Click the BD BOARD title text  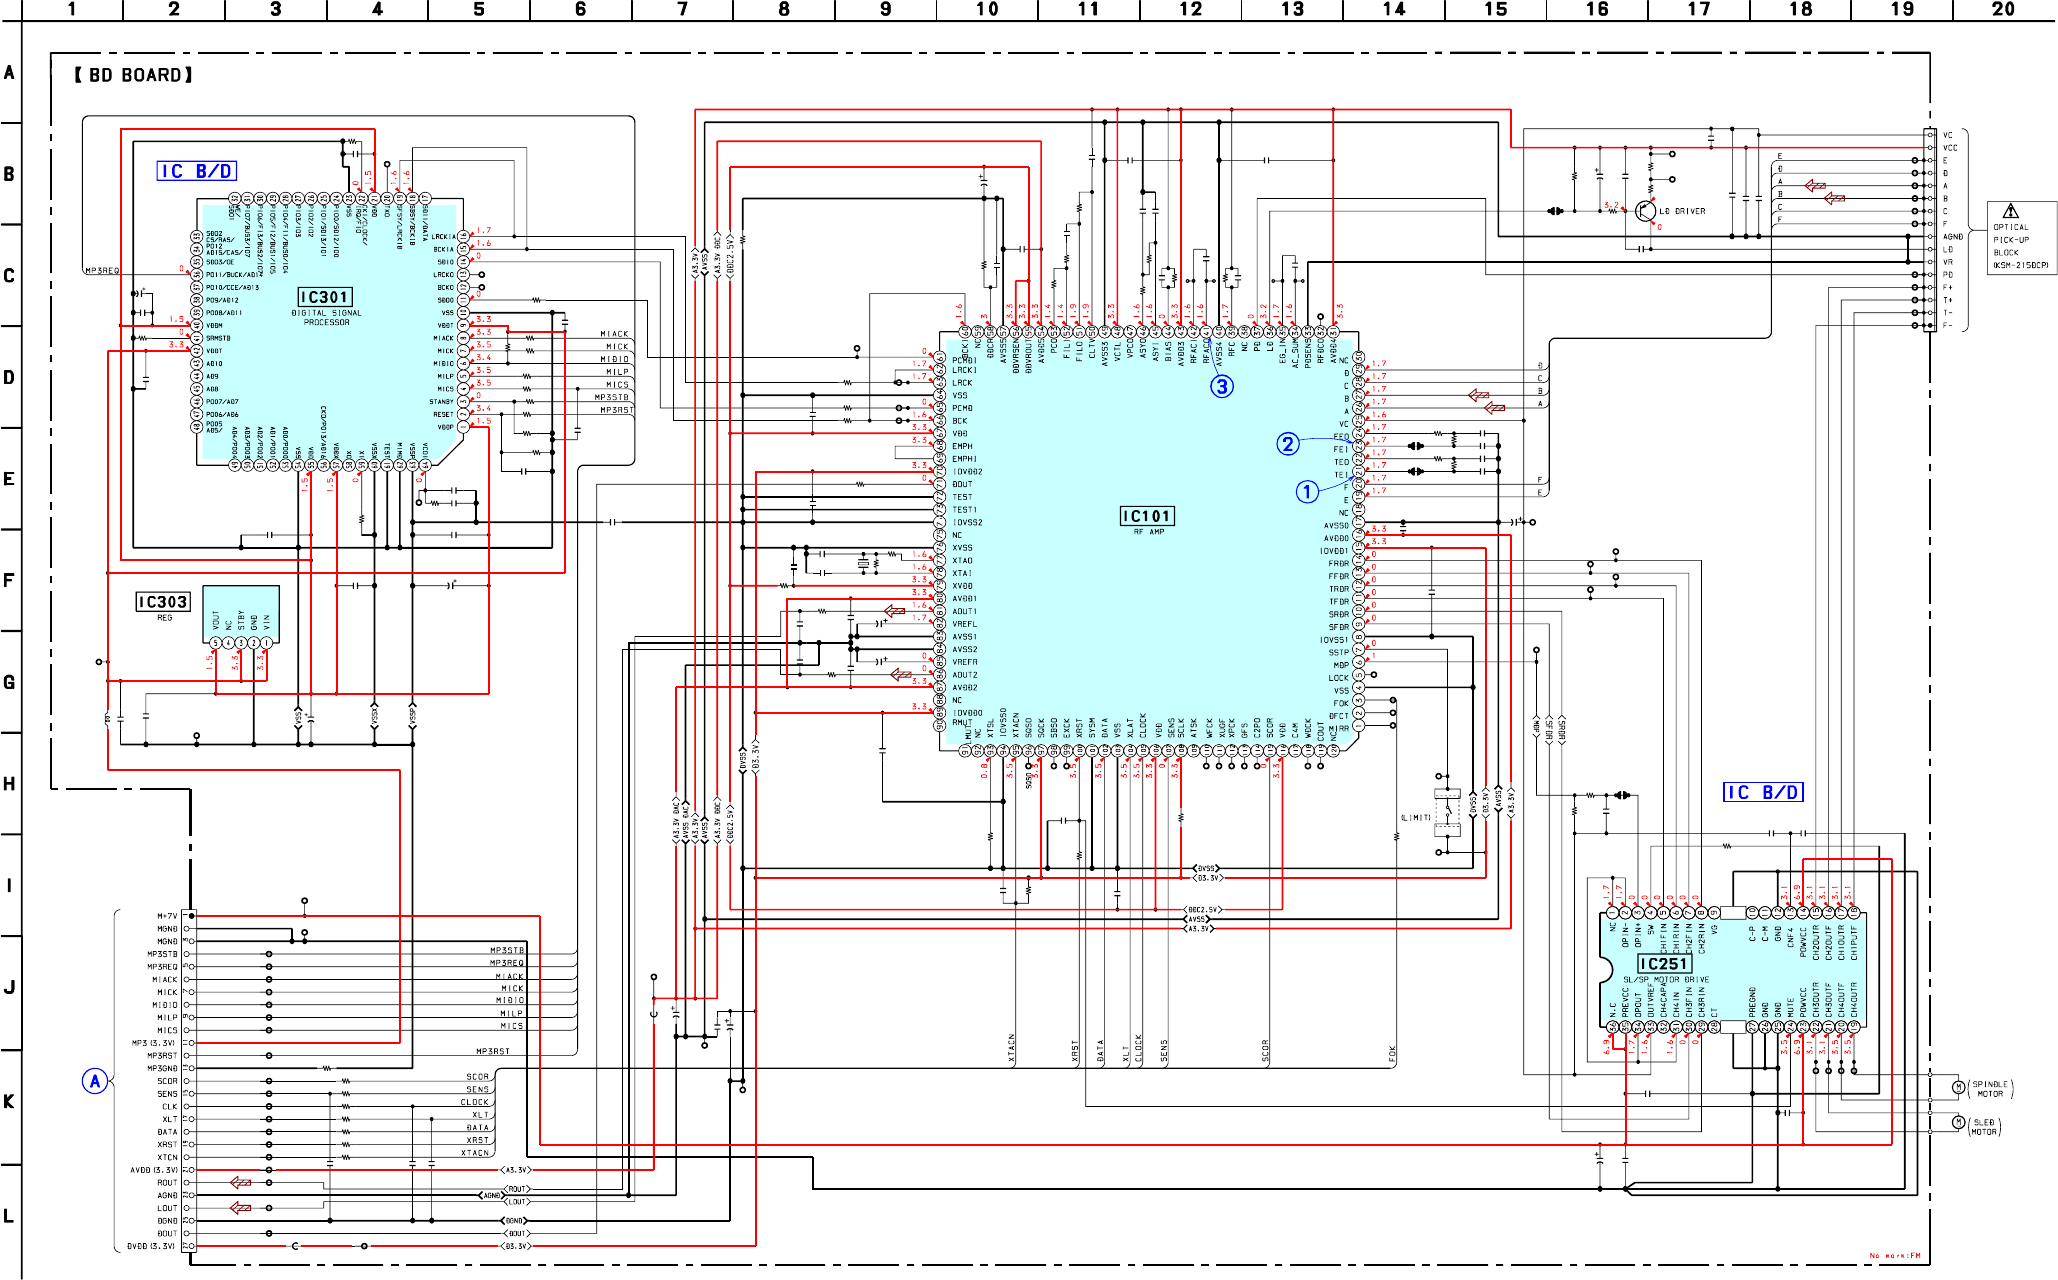pos(133,75)
